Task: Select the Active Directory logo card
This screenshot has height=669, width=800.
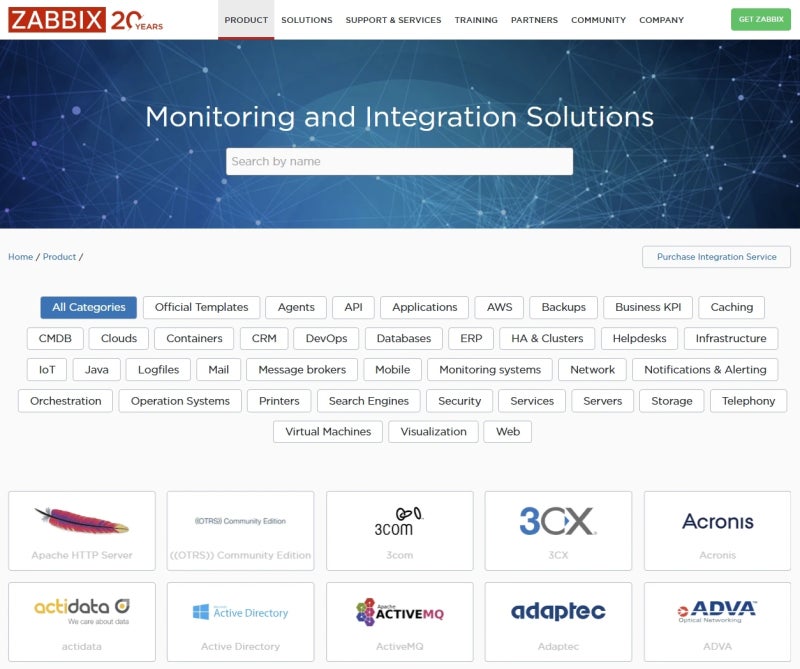Action: click(x=240, y=622)
